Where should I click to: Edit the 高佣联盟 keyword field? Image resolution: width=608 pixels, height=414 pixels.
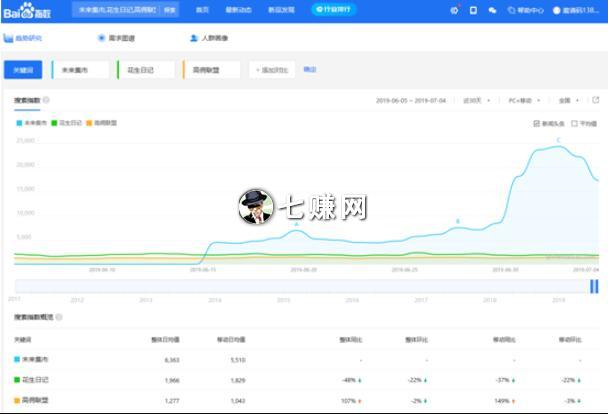211,70
